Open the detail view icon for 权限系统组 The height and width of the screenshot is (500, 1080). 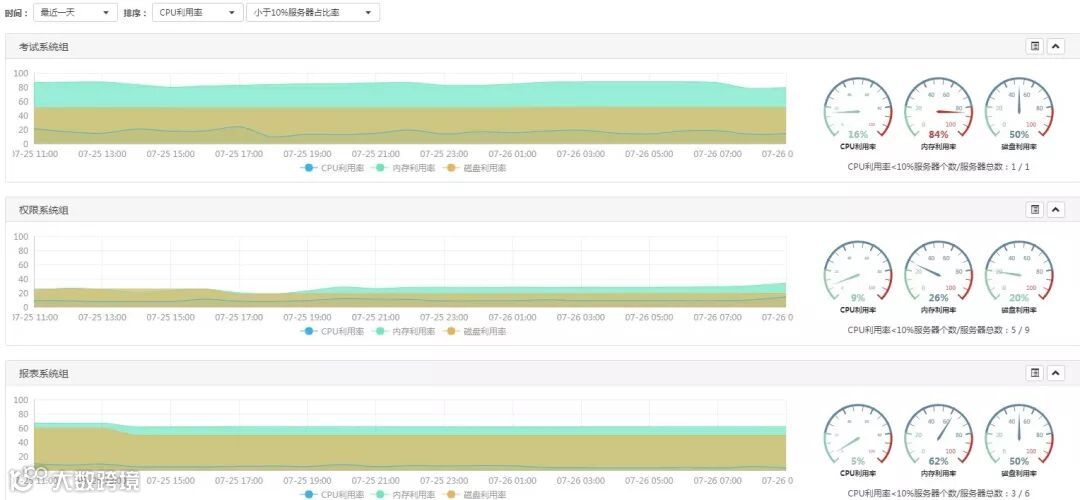pyautogui.click(x=1035, y=209)
